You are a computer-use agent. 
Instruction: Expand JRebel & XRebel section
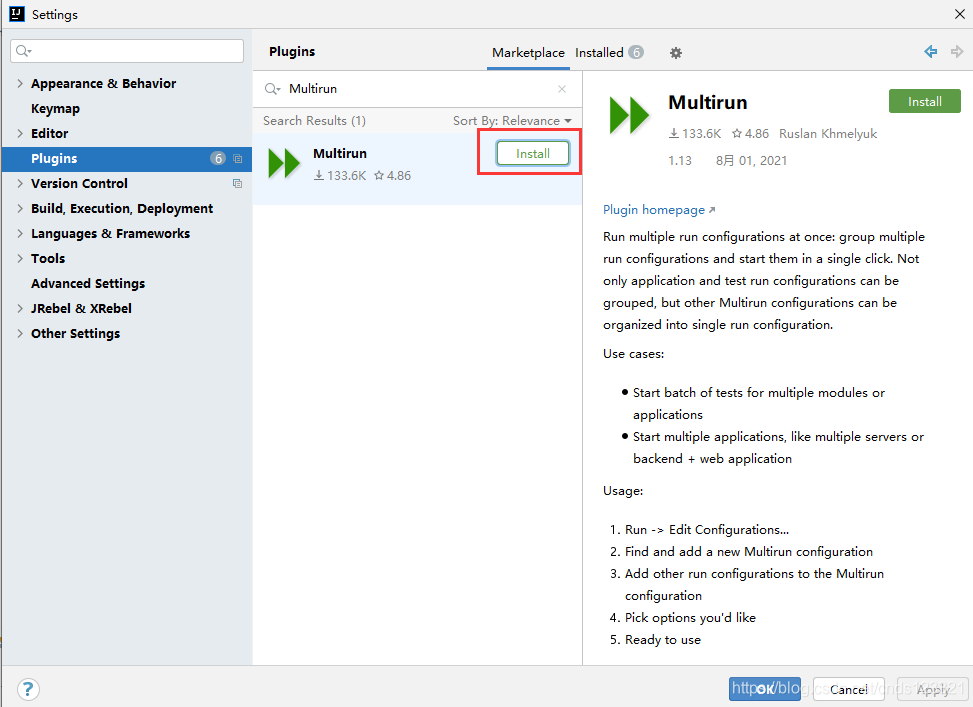20,308
